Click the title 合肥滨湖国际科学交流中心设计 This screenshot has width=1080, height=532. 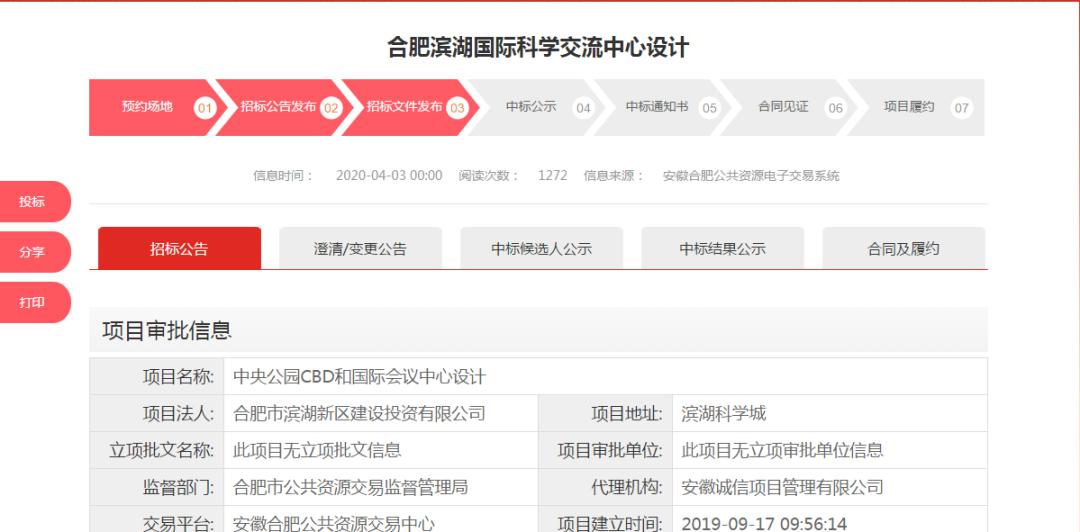click(x=538, y=48)
